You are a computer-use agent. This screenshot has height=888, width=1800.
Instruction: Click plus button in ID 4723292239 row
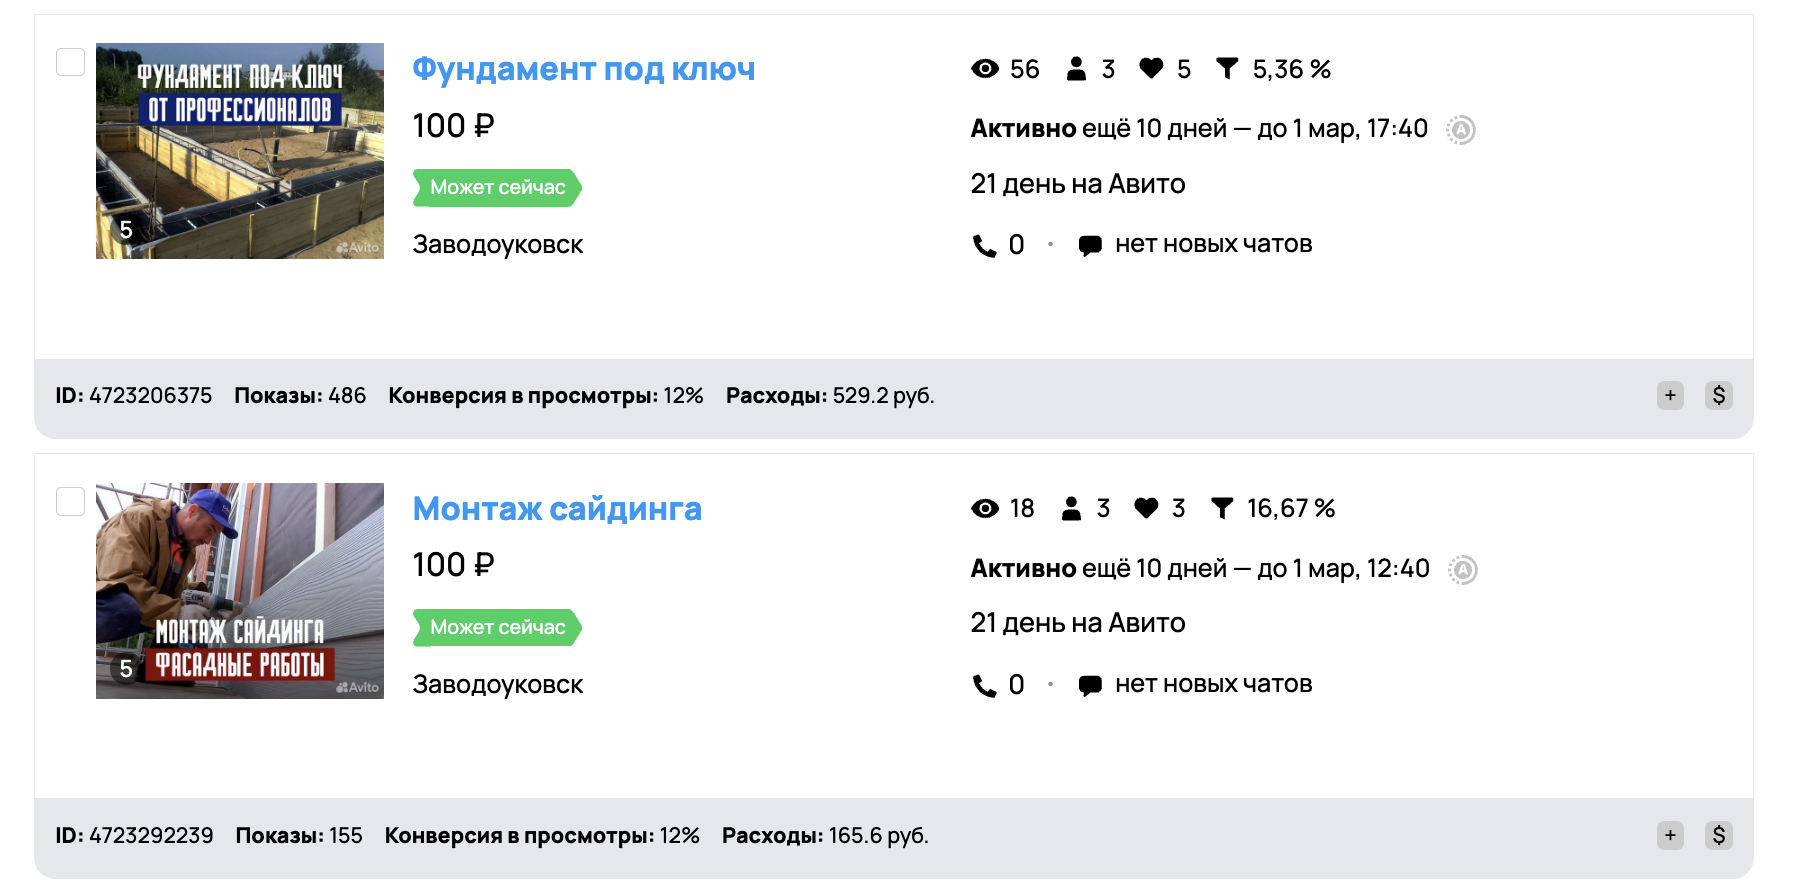point(1670,836)
